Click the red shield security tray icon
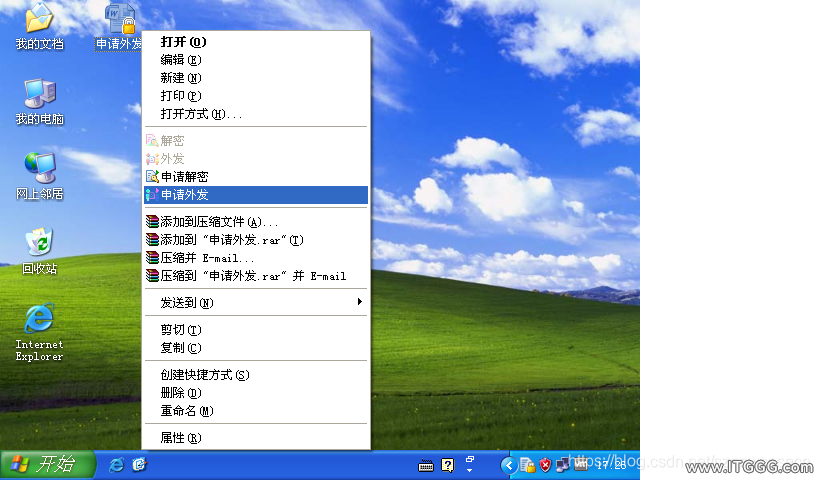This screenshot has height=480, width=819. [x=545, y=465]
